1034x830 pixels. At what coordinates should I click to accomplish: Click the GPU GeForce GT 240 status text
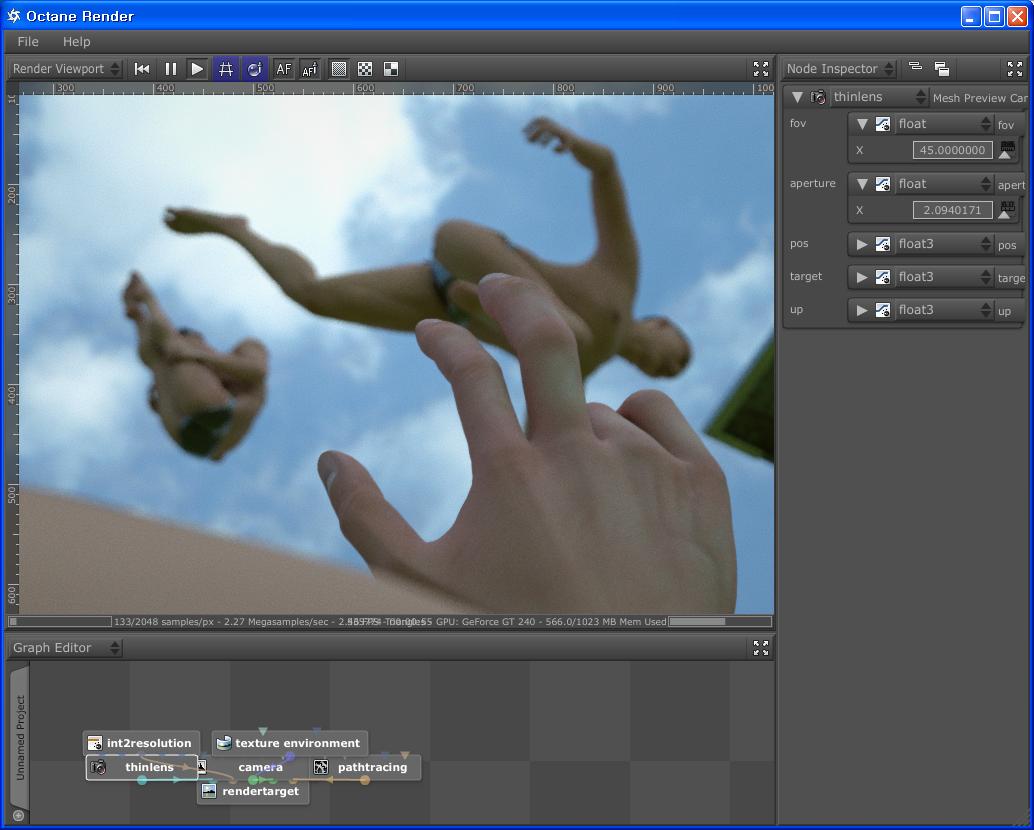(x=486, y=622)
